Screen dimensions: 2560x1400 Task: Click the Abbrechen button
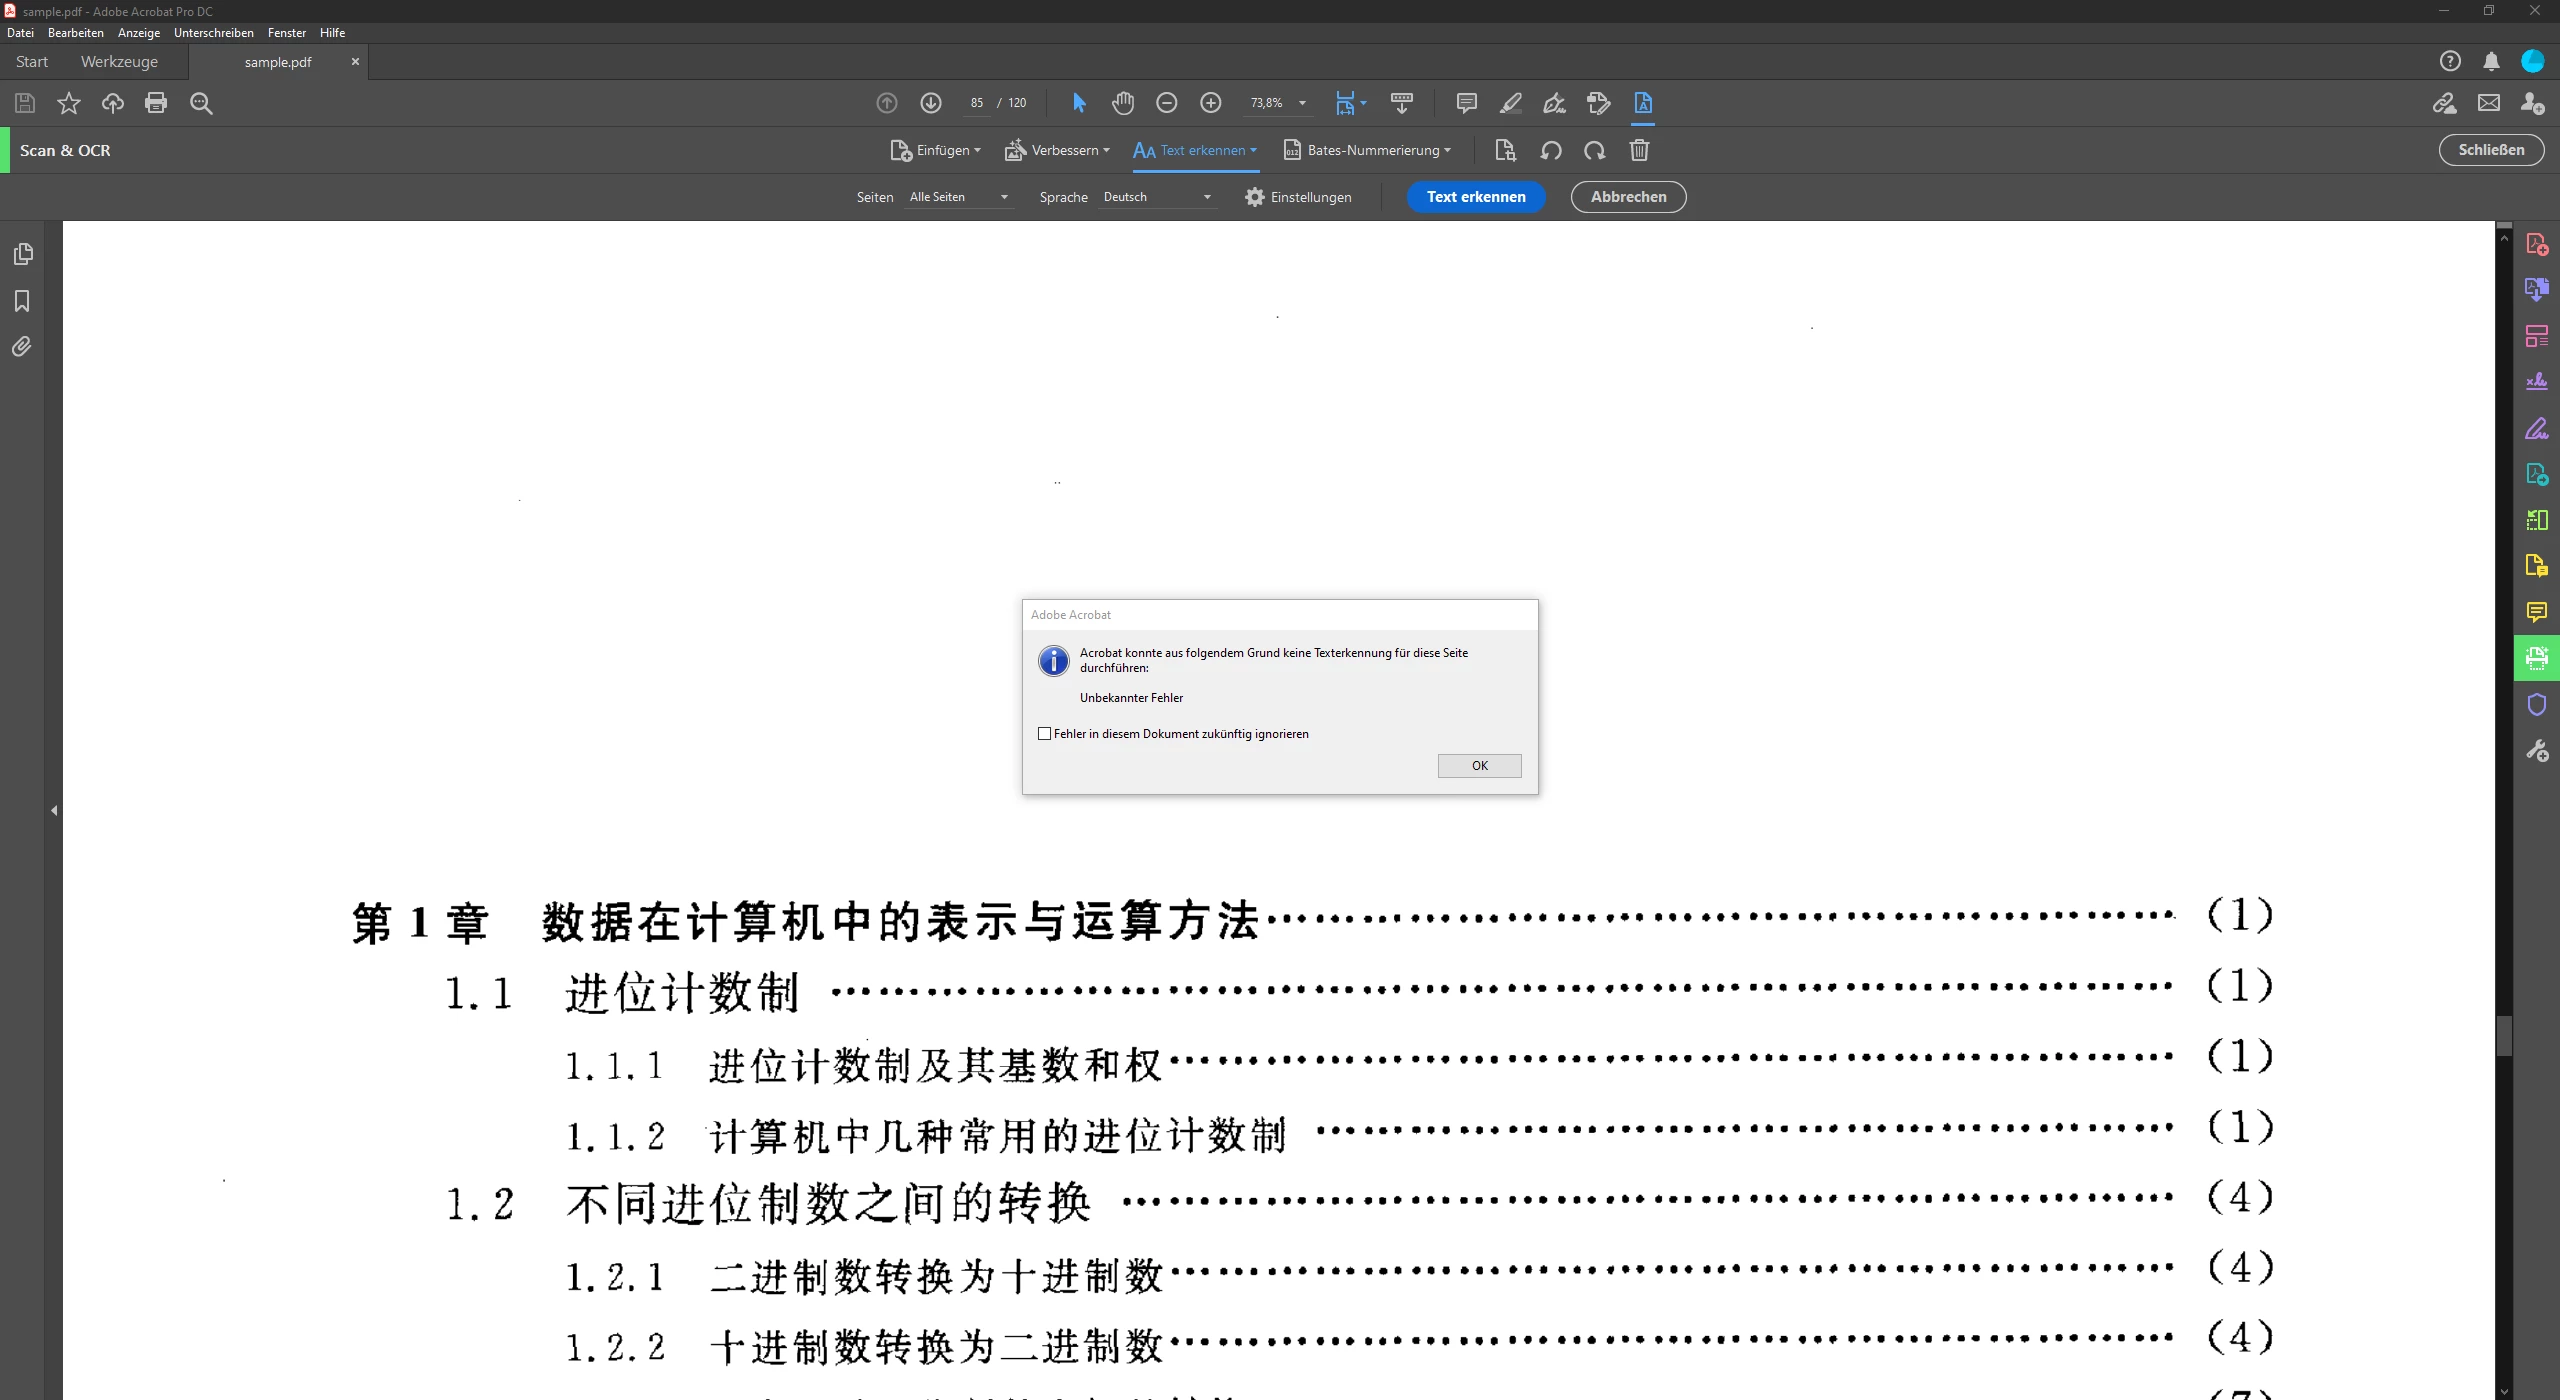[1627, 197]
